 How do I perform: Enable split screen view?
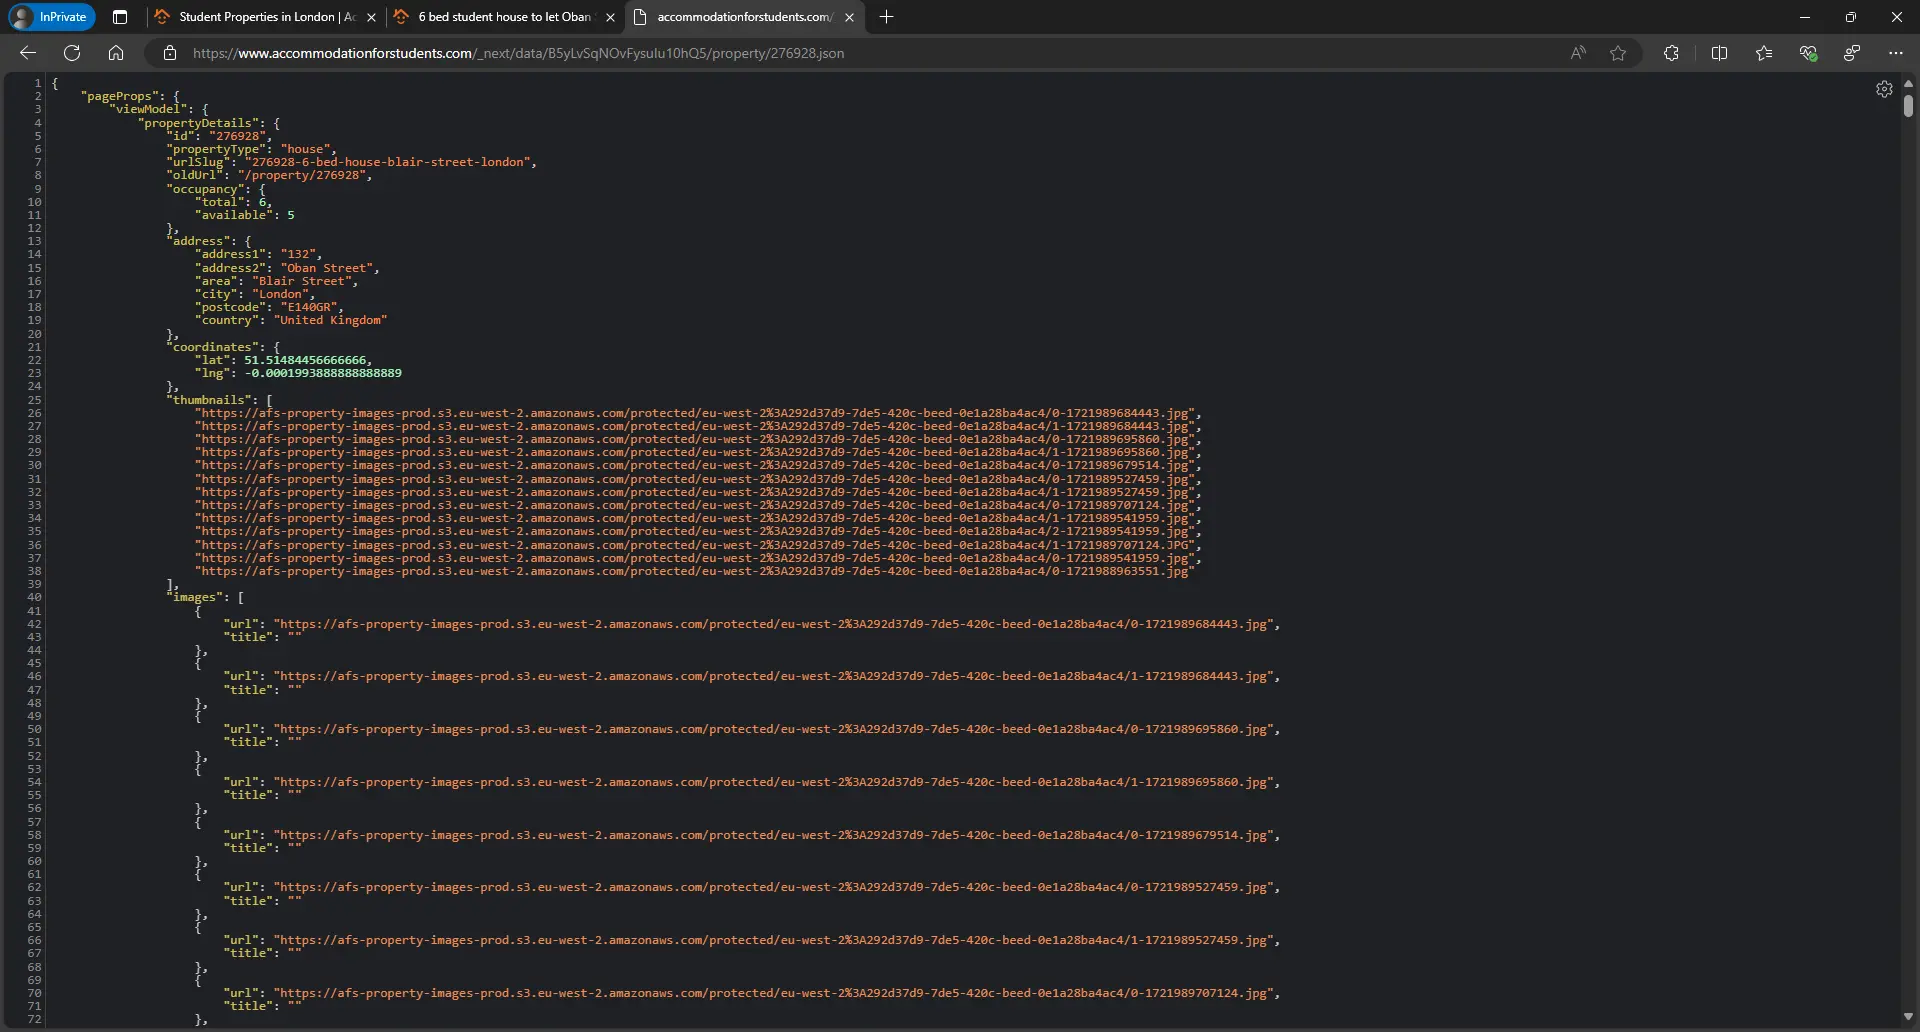pyautogui.click(x=1719, y=53)
